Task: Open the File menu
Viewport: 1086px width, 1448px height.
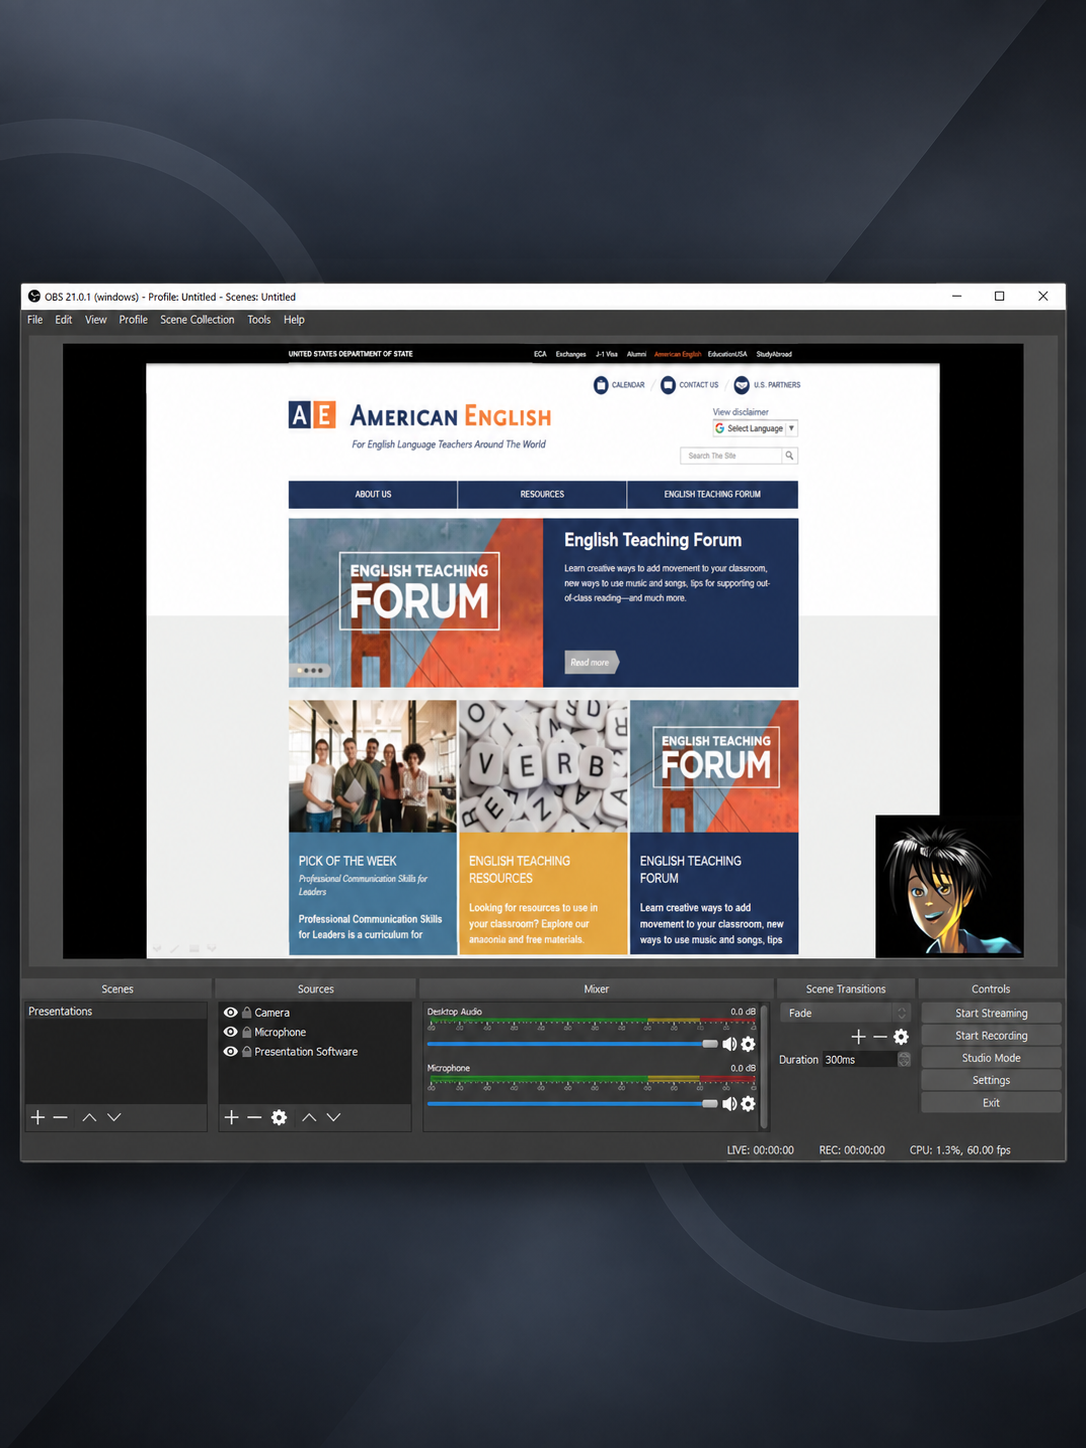Action: coord(35,320)
